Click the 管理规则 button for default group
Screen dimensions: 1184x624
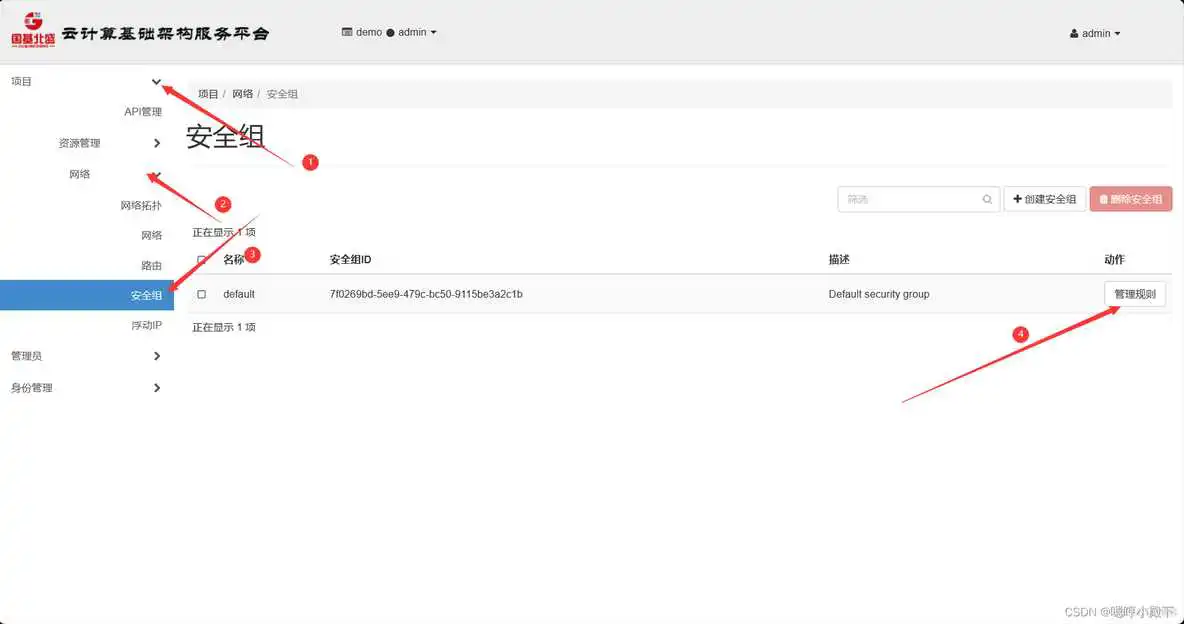click(1134, 294)
